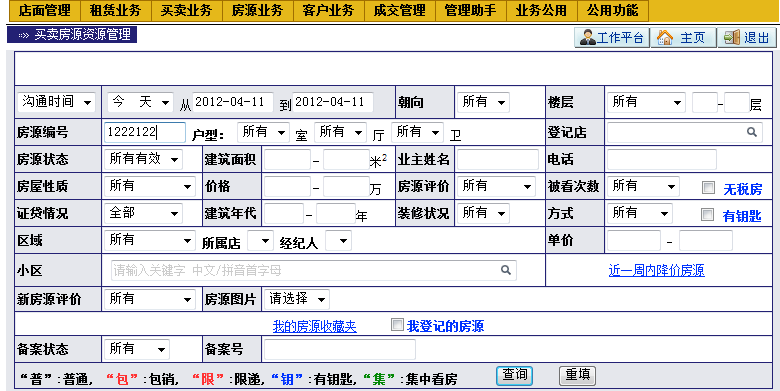The height and width of the screenshot is (391, 780).
Task: Tick the 有钥匙 checkbox
Action: pyautogui.click(x=707, y=214)
